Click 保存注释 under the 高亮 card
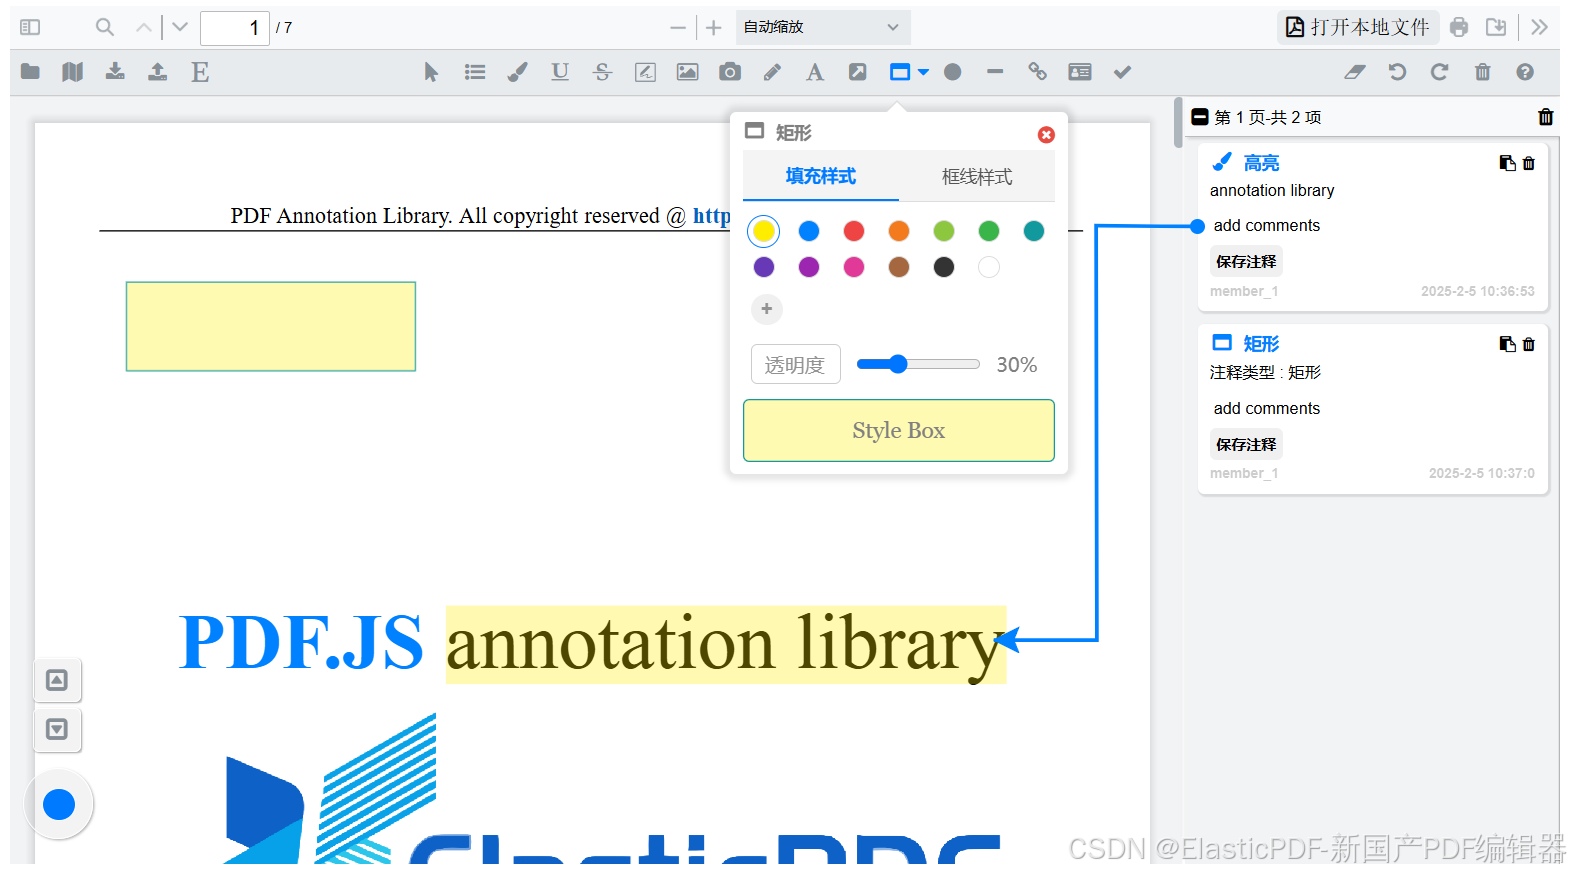The width and height of the screenshot is (1571, 876). point(1246,262)
